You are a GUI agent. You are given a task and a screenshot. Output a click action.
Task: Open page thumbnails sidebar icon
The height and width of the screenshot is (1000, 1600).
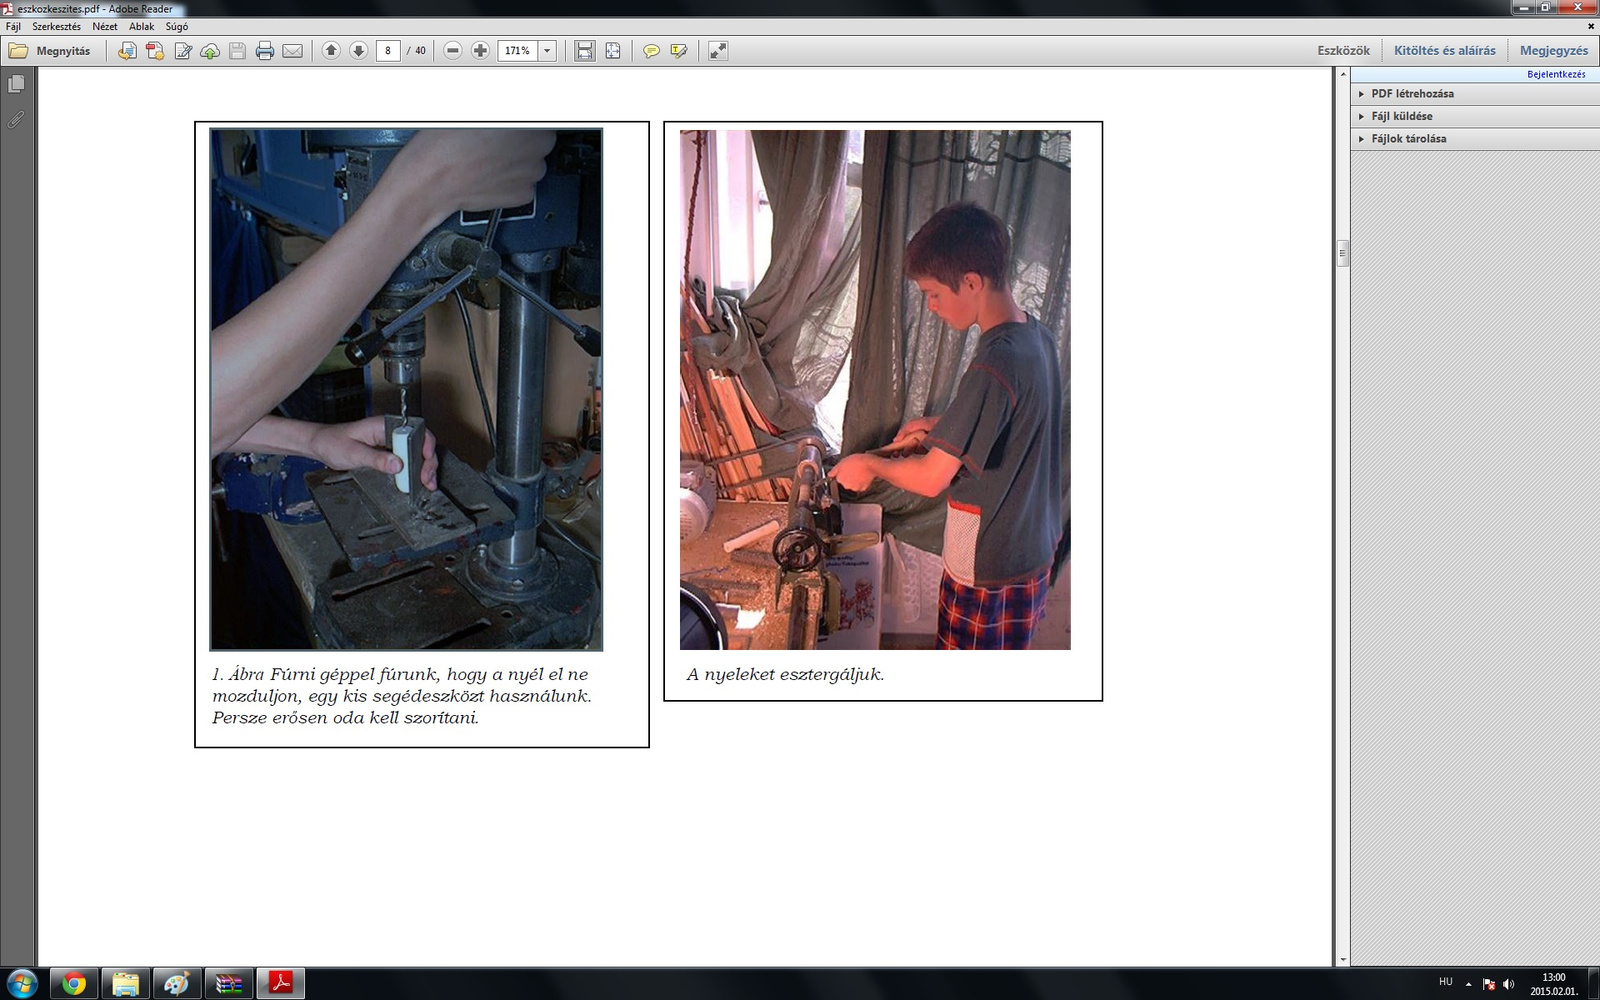16,85
